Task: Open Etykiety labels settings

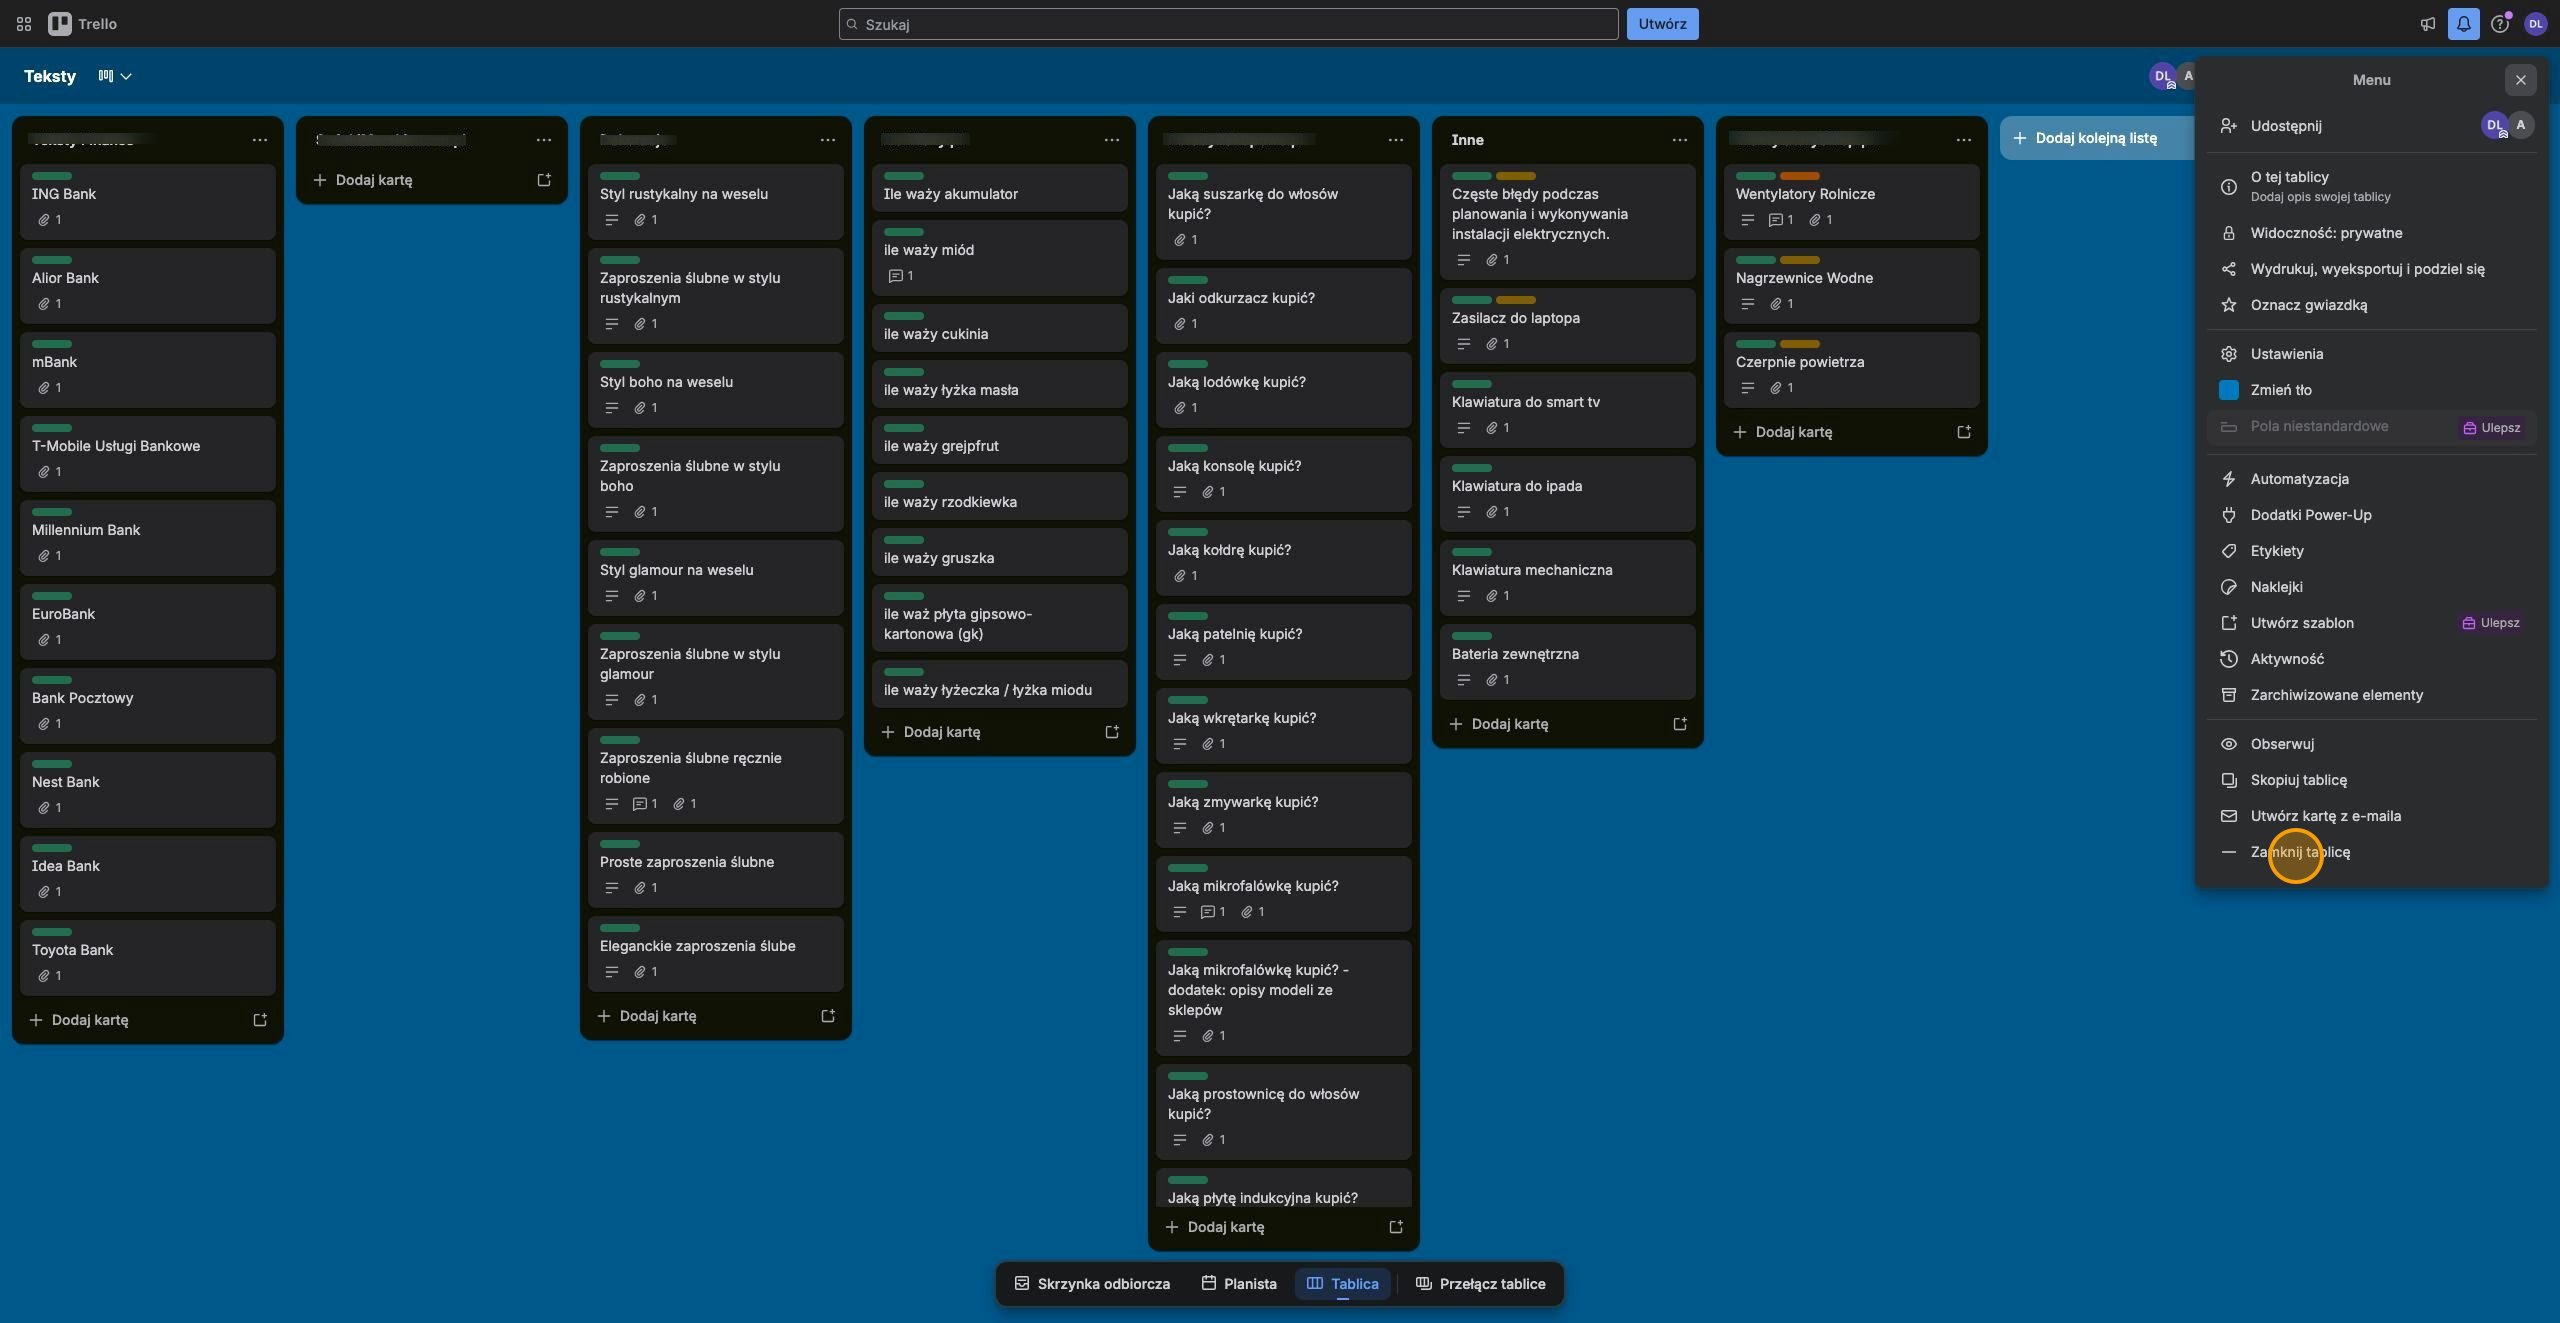Action: 2372,551
